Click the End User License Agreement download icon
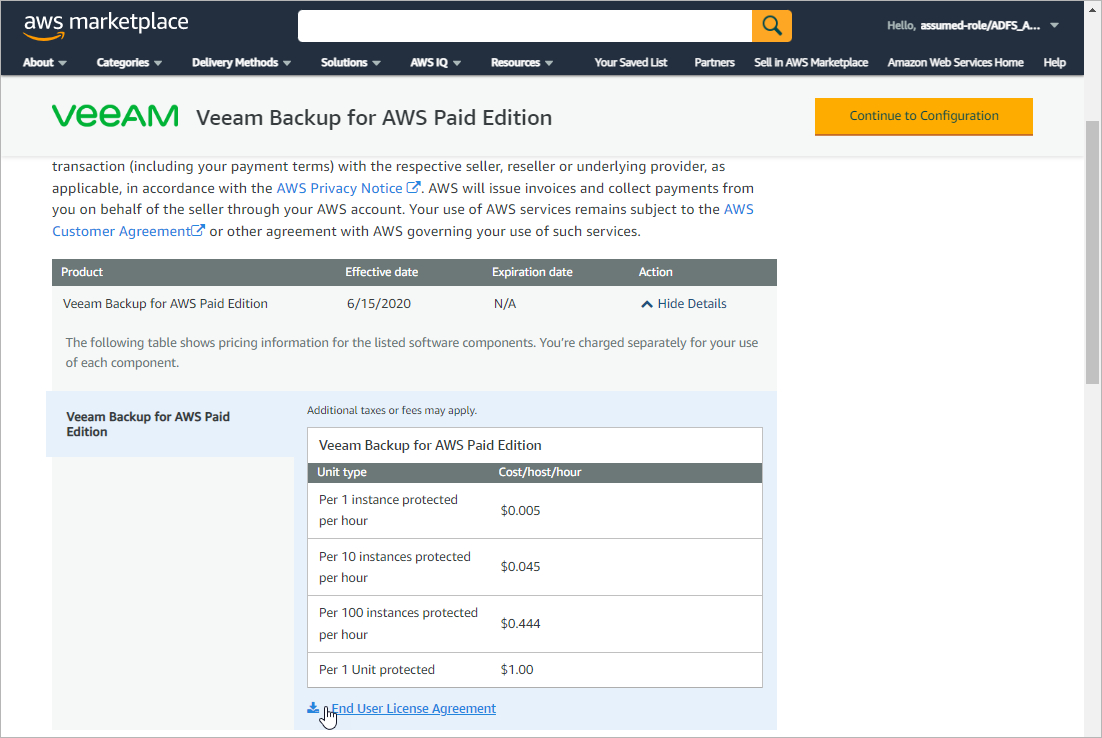The height and width of the screenshot is (738, 1102). tap(313, 708)
